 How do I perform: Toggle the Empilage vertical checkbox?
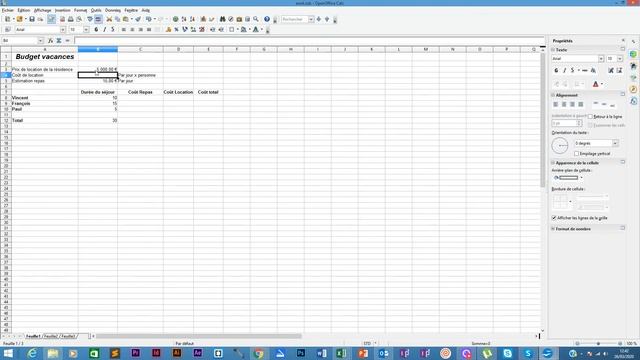[x=576, y=154]
